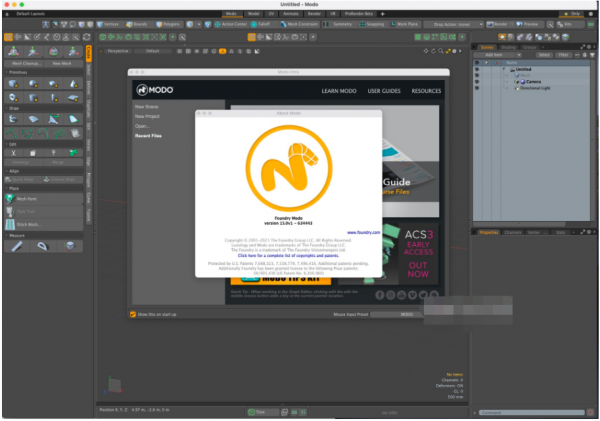
Task: Toggle Show this on start up checkbox
Action: pos(133,315)
